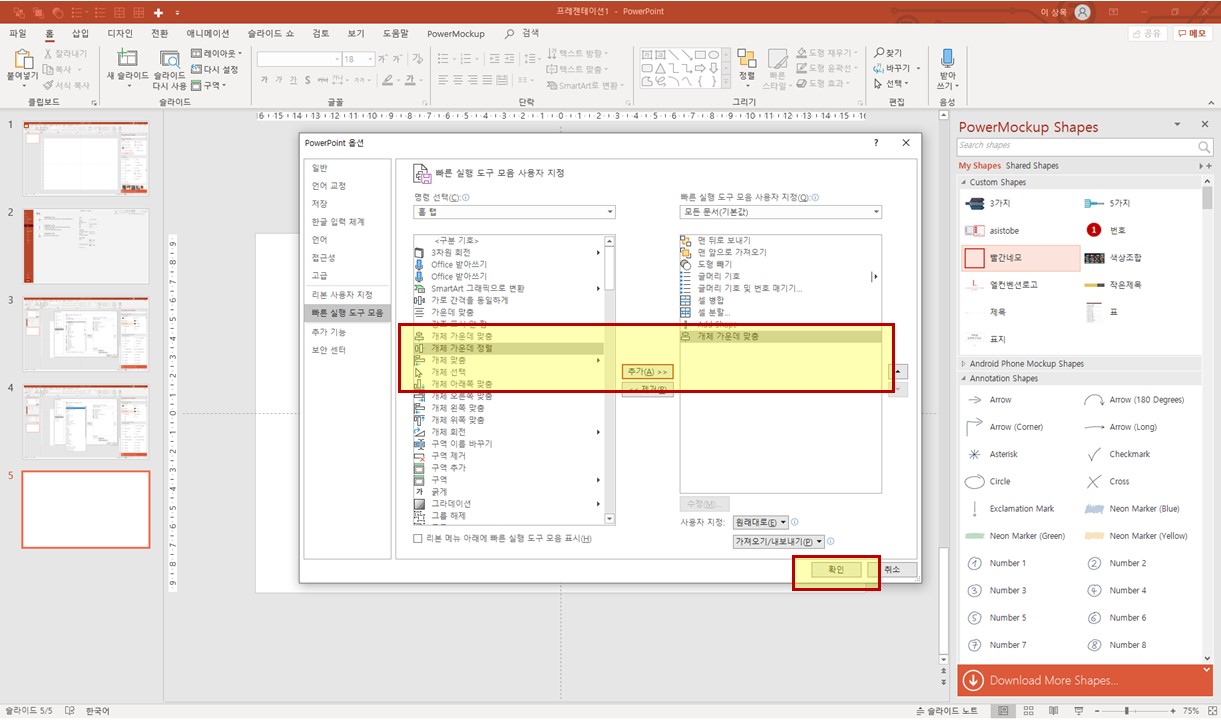Viewport: 1221px width, 720px height.
Task: Click the 새 슬라이드 ribbon icon
Action: point(127,59)
